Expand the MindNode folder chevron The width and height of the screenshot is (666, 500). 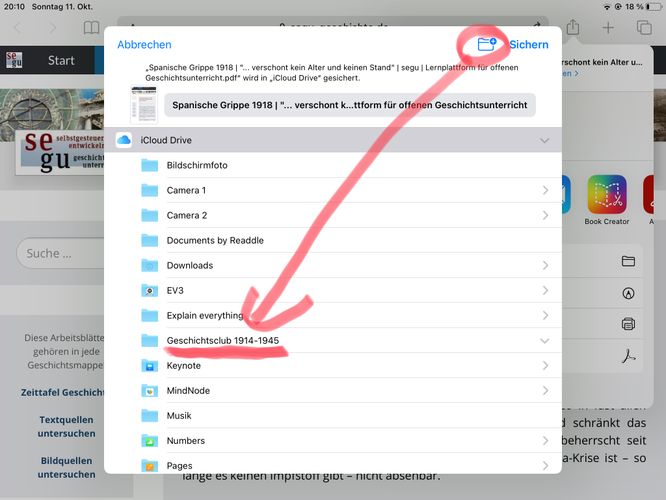(x=545, y=391)
